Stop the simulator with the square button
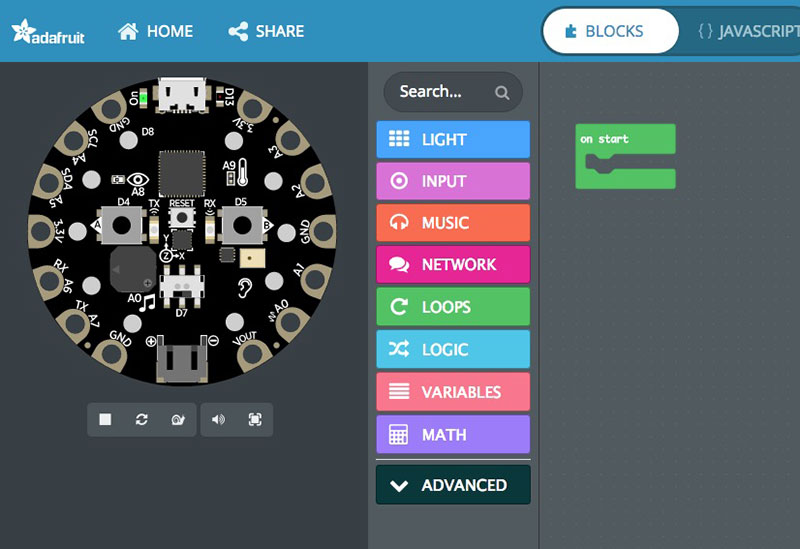 (105, 420)
